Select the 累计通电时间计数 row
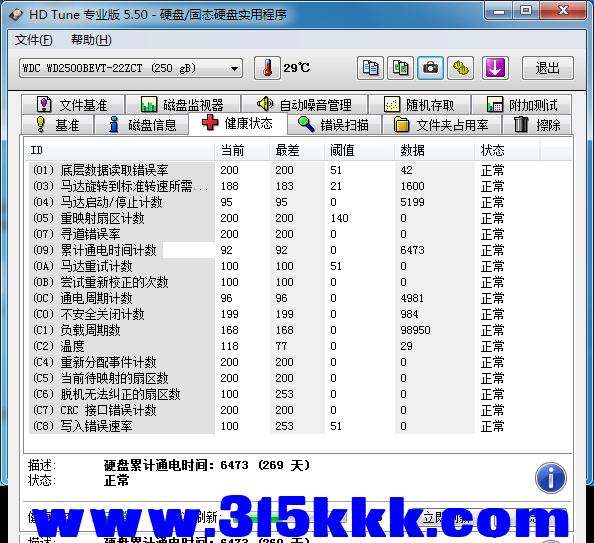The width and height of the screenshot is (594, 543). [299, 250]
